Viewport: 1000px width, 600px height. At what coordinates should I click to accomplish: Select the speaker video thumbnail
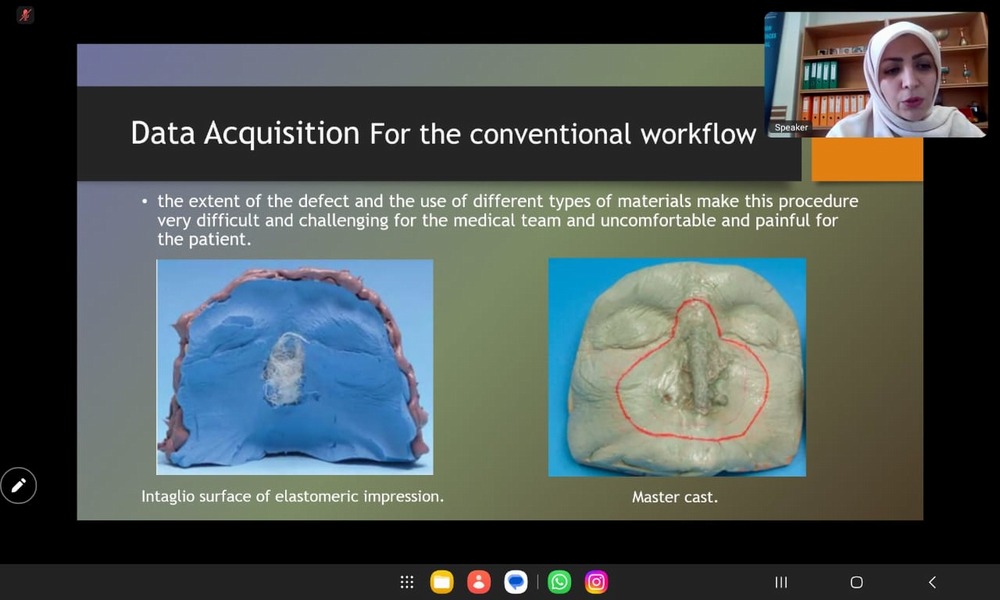click(x=876, y=74)
